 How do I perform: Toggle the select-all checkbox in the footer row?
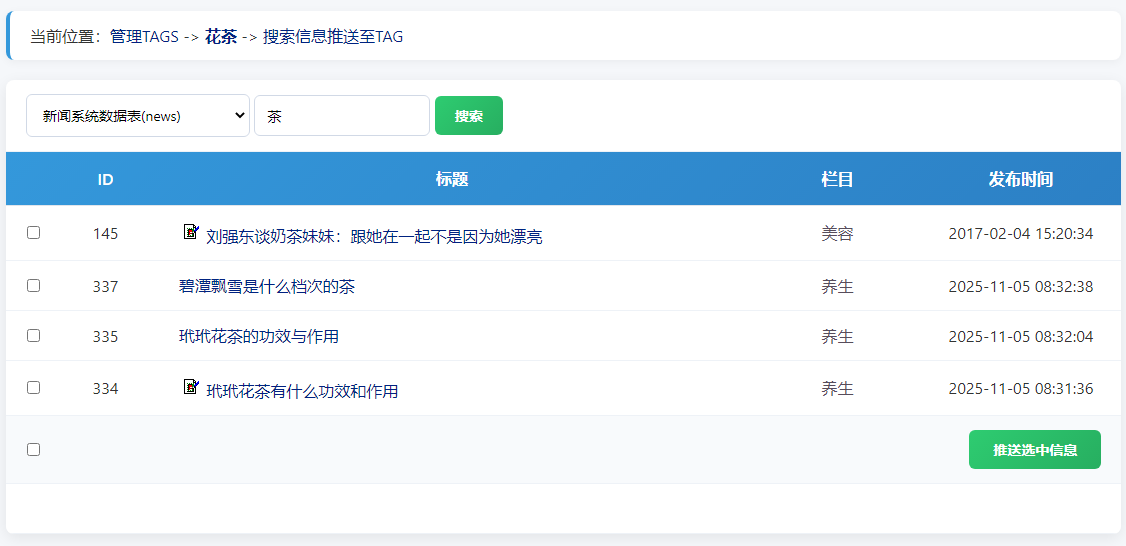pos(33,450)
